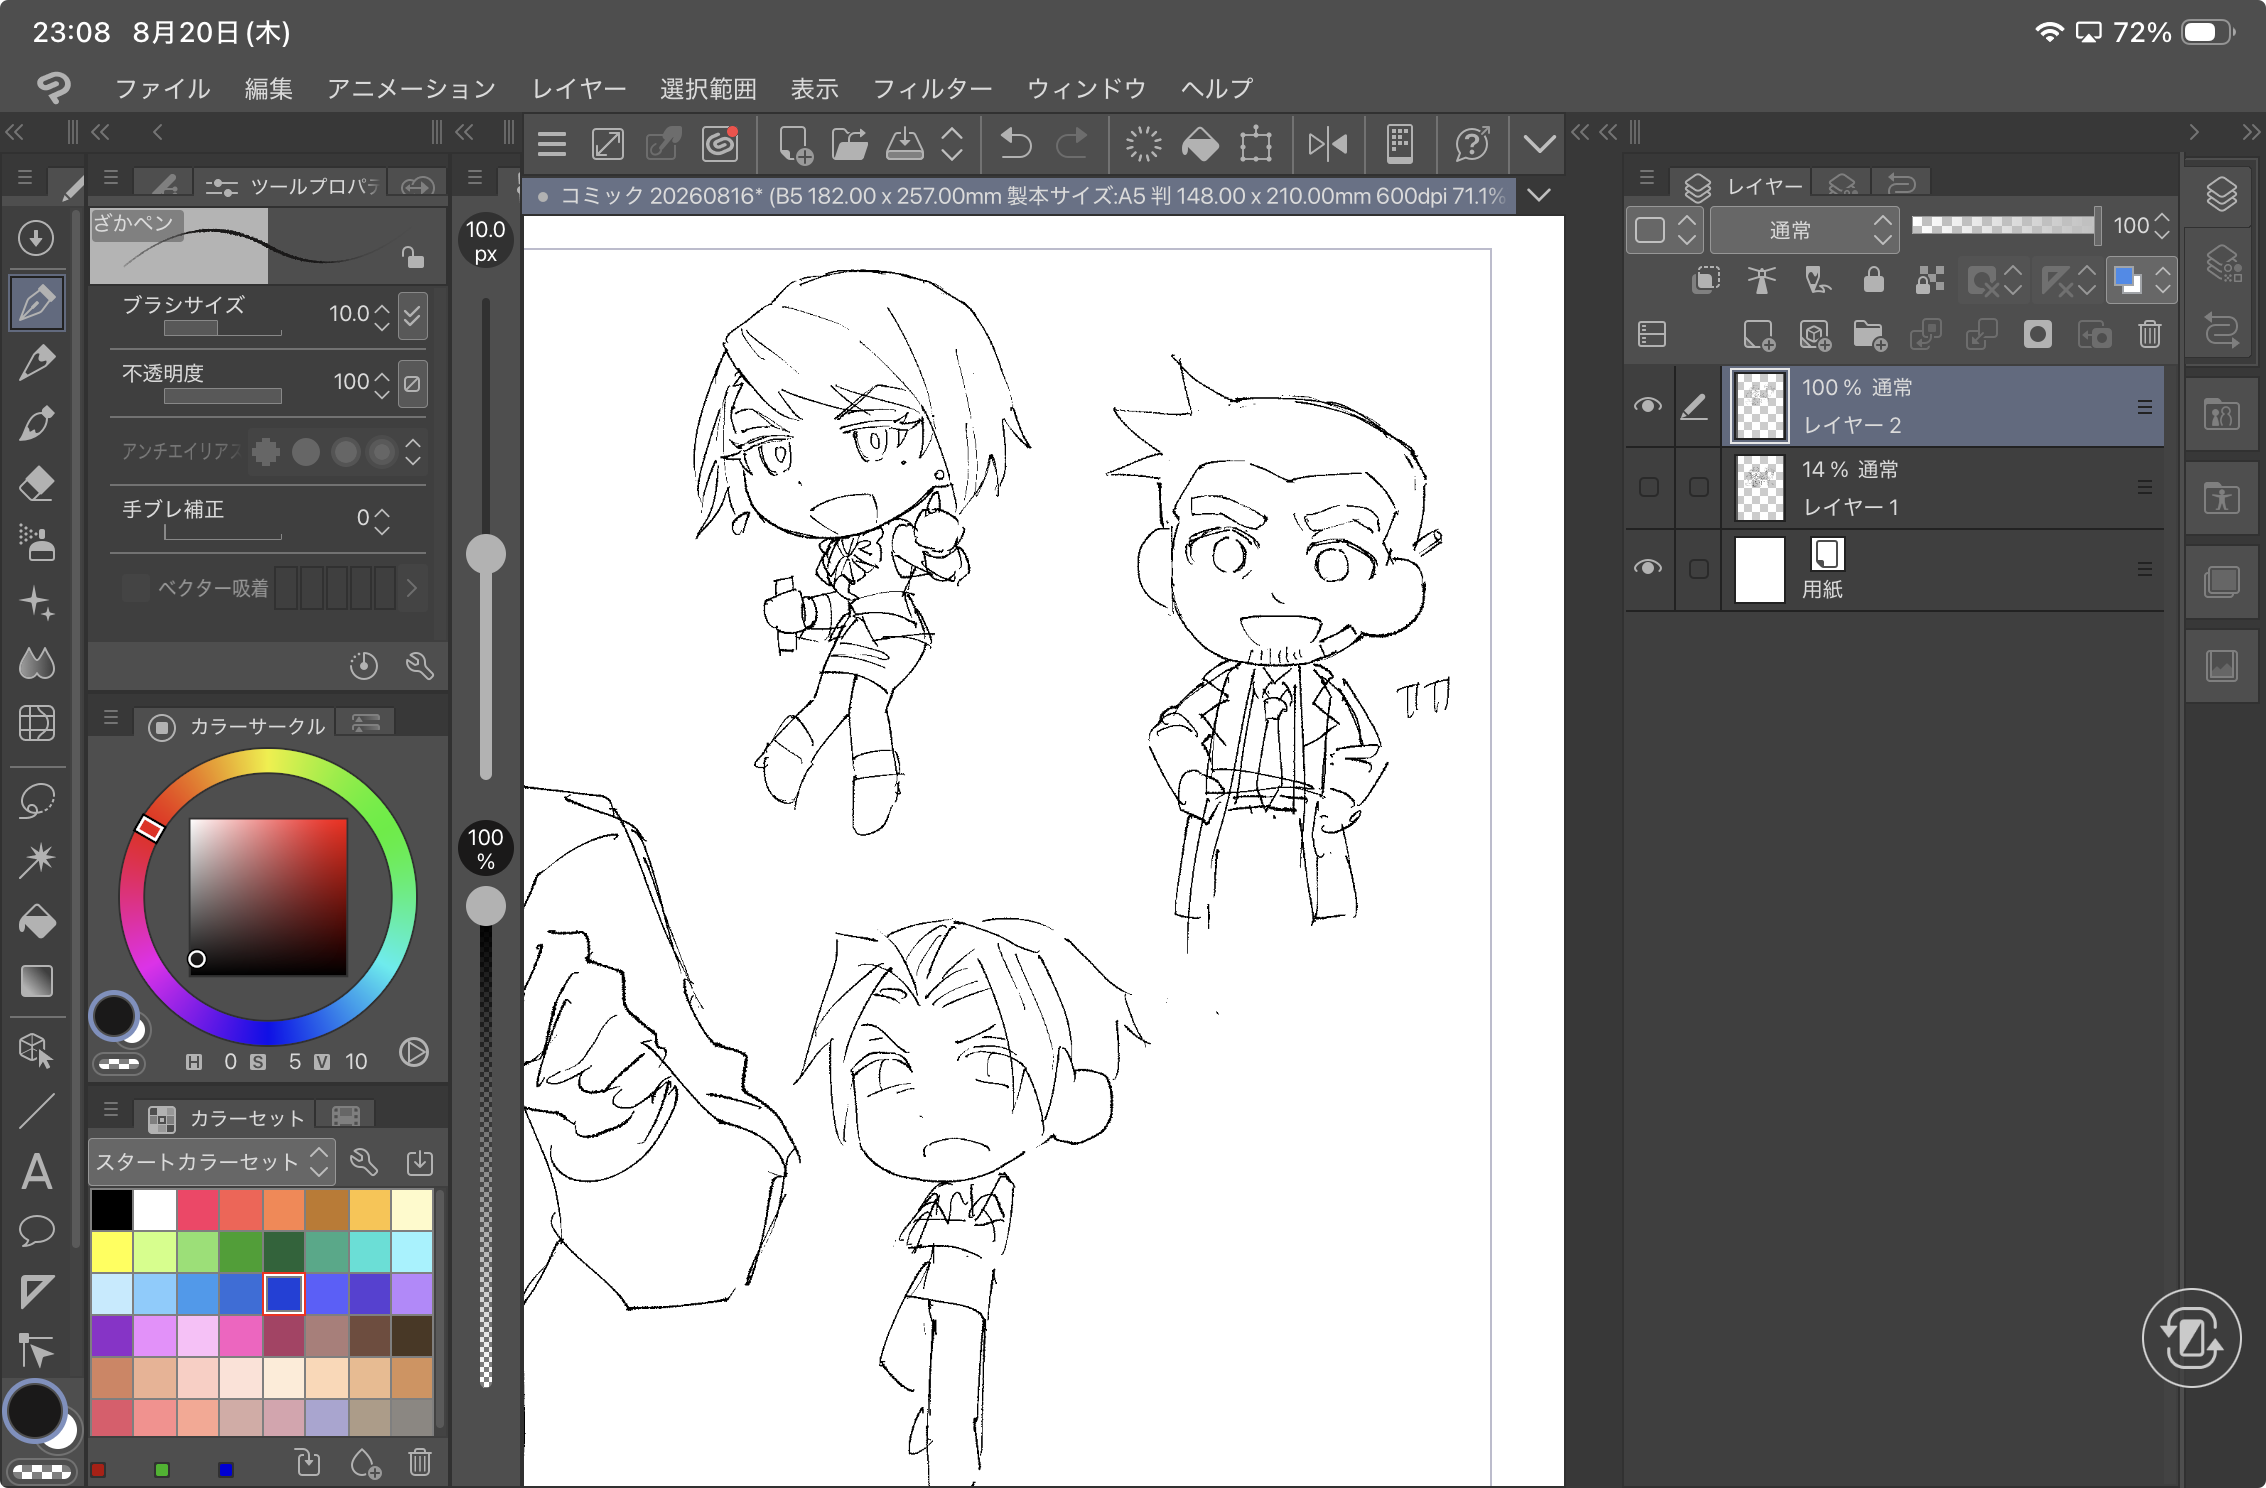The width and height of the screenshot is (2266, 1488).
Task: Pick the selected blue swatch in the color set
Action: point(284,1293)
